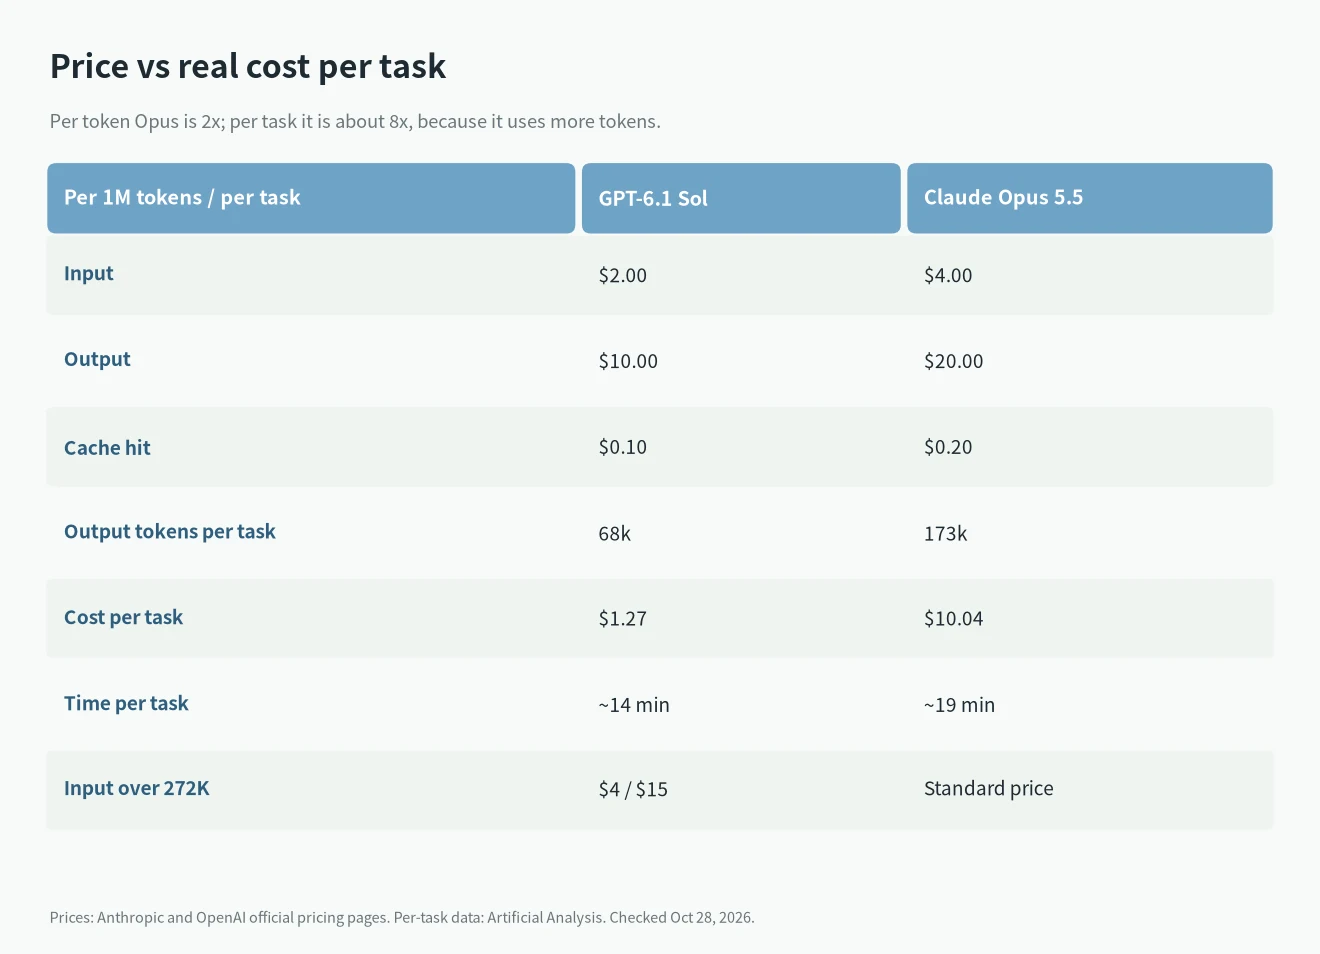This screenshot has width=1320, height=954.
Task: Click the 'Cost per task' row label
Action: click(x=124, y=618)
